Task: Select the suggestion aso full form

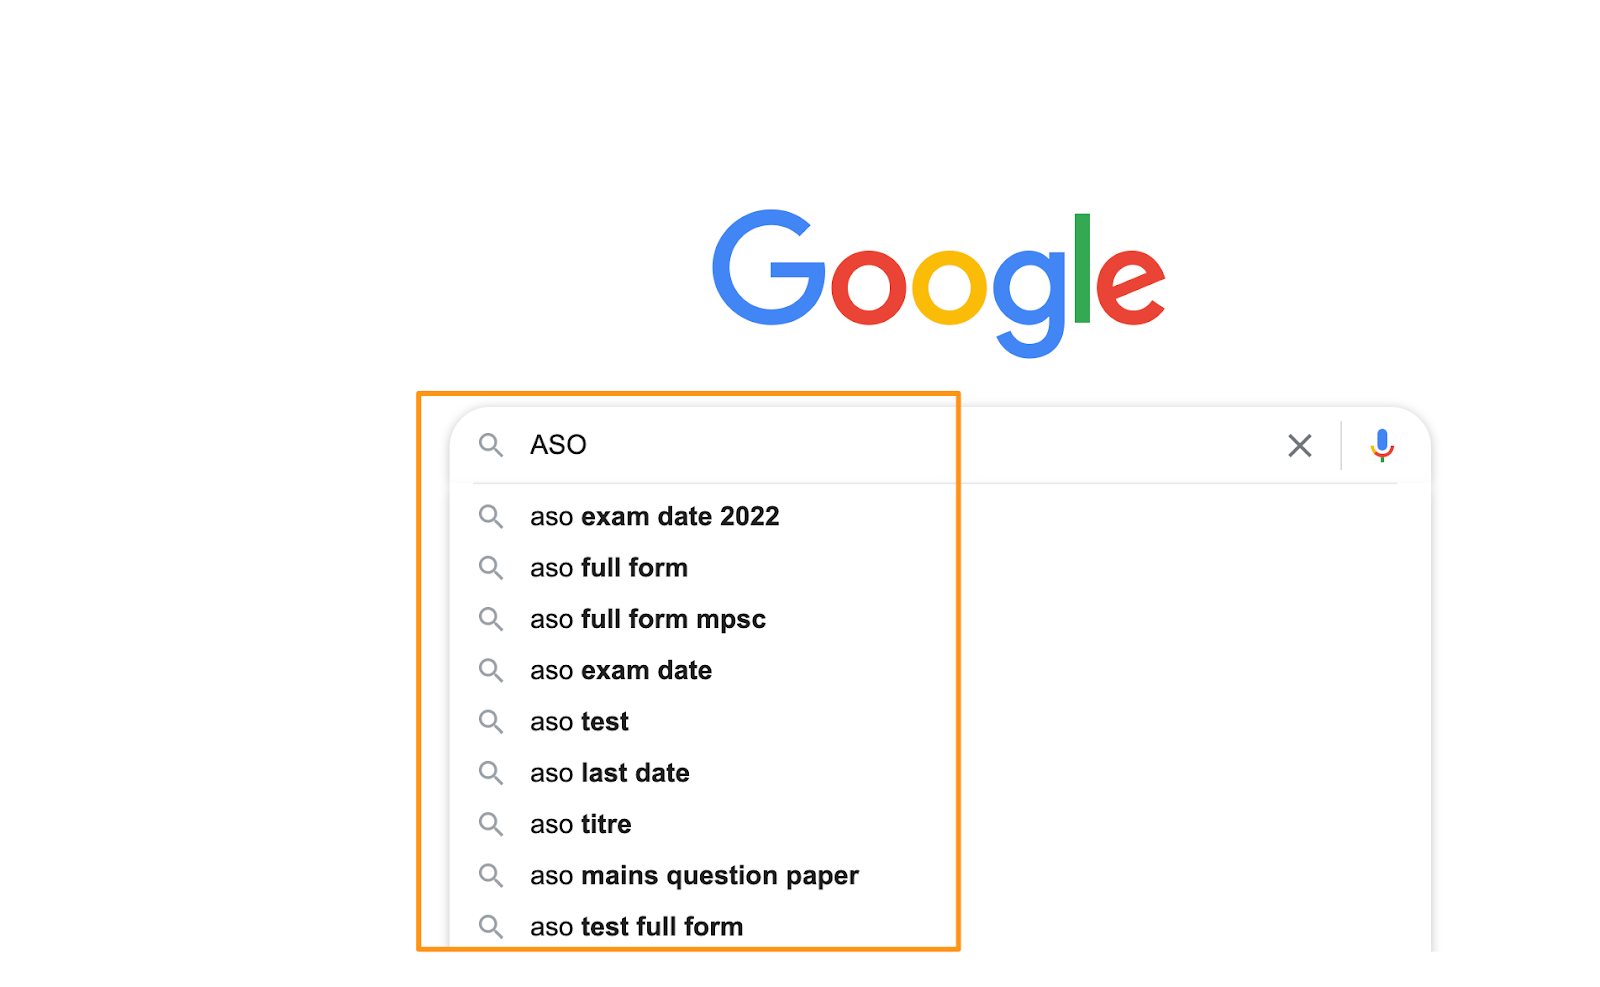Action: (609, 568)
